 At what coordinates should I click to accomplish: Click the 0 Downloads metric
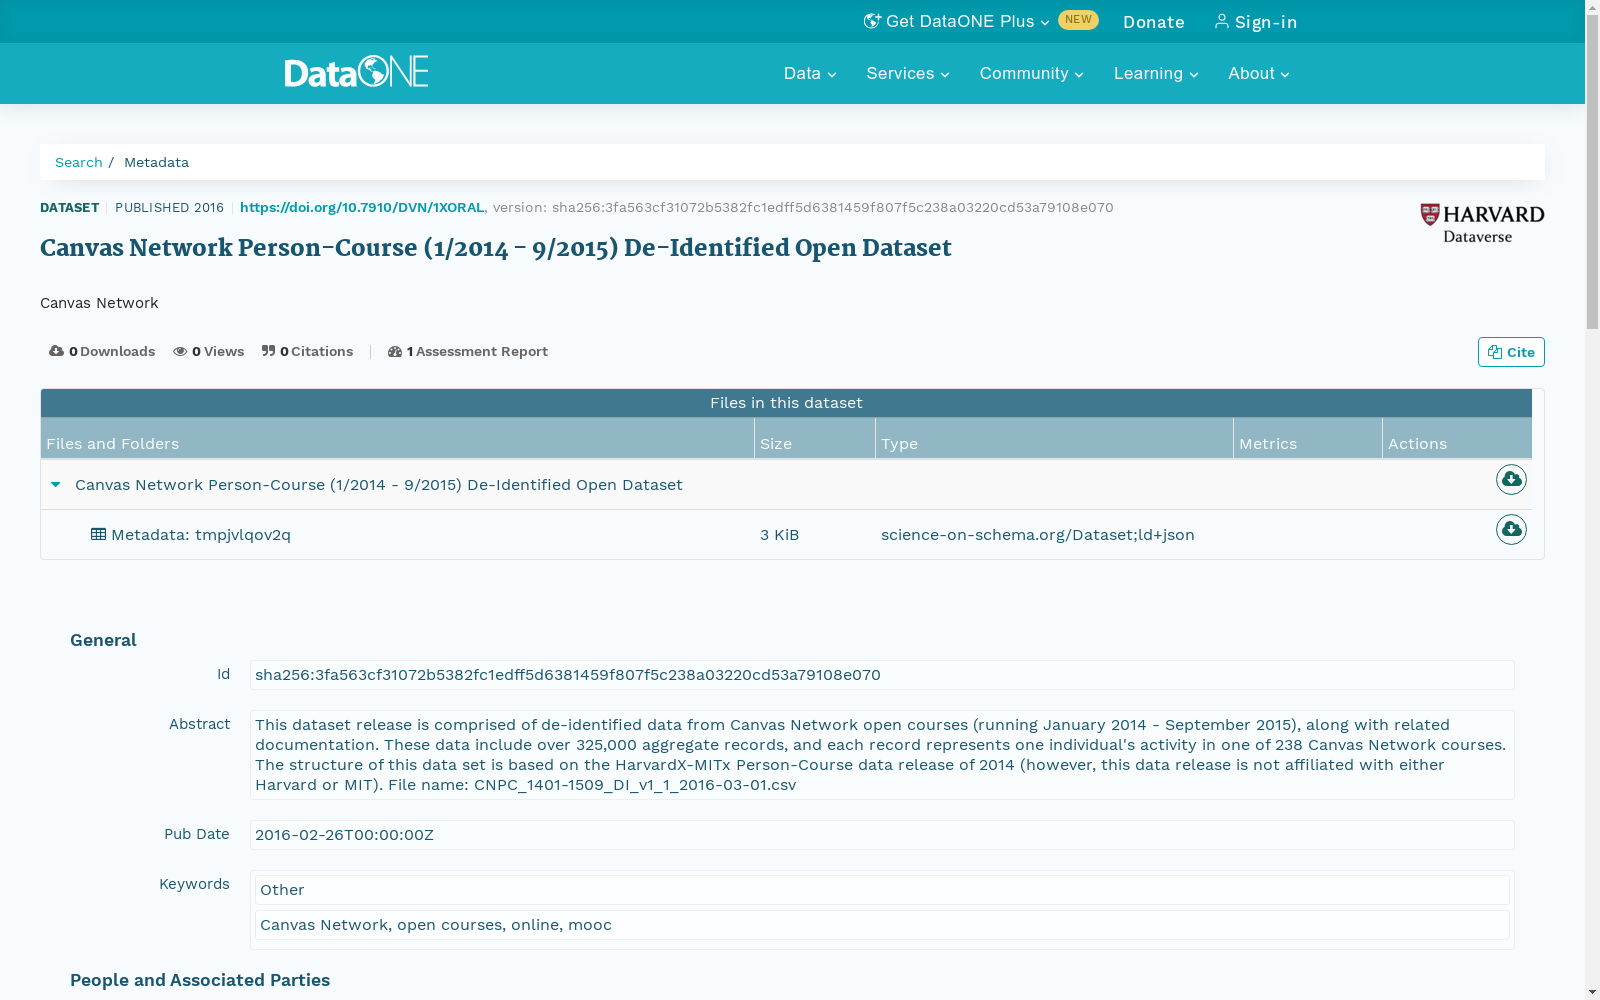[102, 351]
